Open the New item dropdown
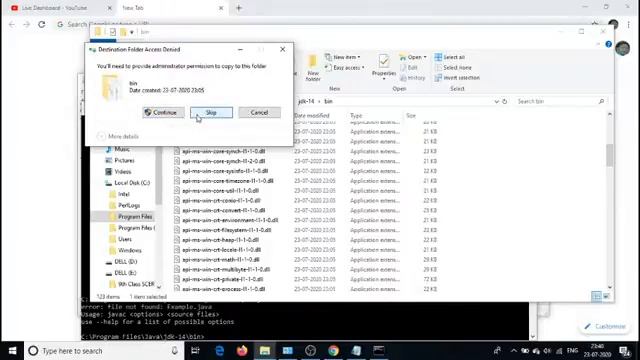Viewport: 640px width, 360px height. coord(343,57)
